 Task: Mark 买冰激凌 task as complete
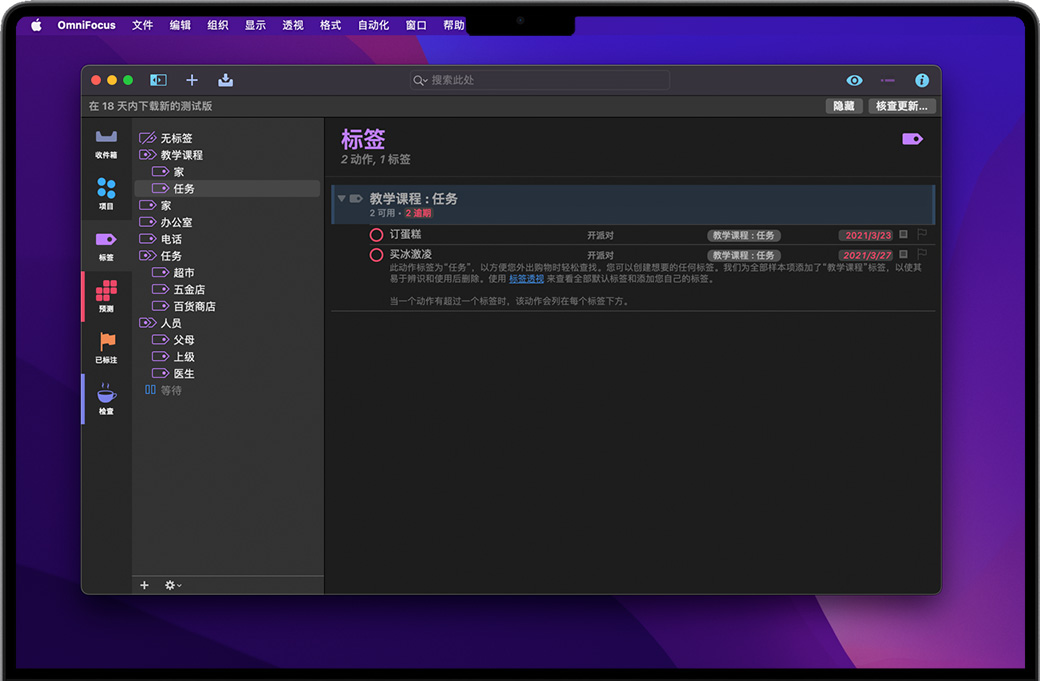point(376,255)
